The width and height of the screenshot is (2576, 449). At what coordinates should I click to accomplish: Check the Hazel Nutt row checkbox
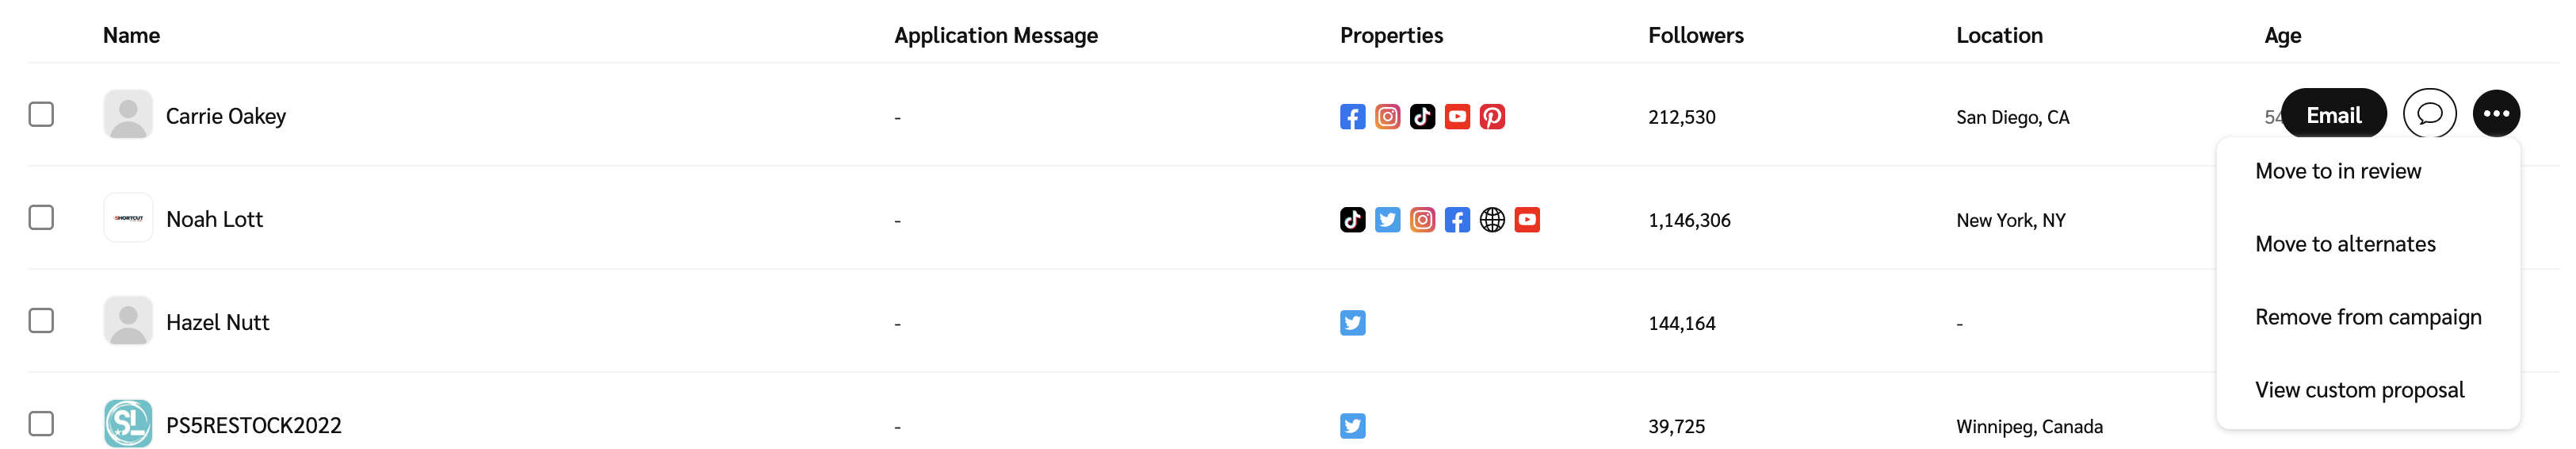point(41,320)
